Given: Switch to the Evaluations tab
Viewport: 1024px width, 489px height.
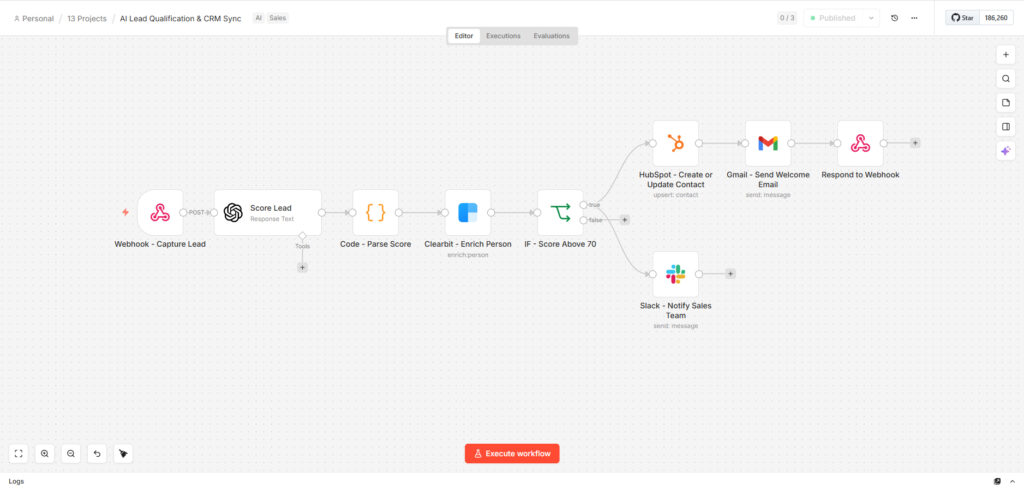Looking at the screenshot, I should click(552, 36).
